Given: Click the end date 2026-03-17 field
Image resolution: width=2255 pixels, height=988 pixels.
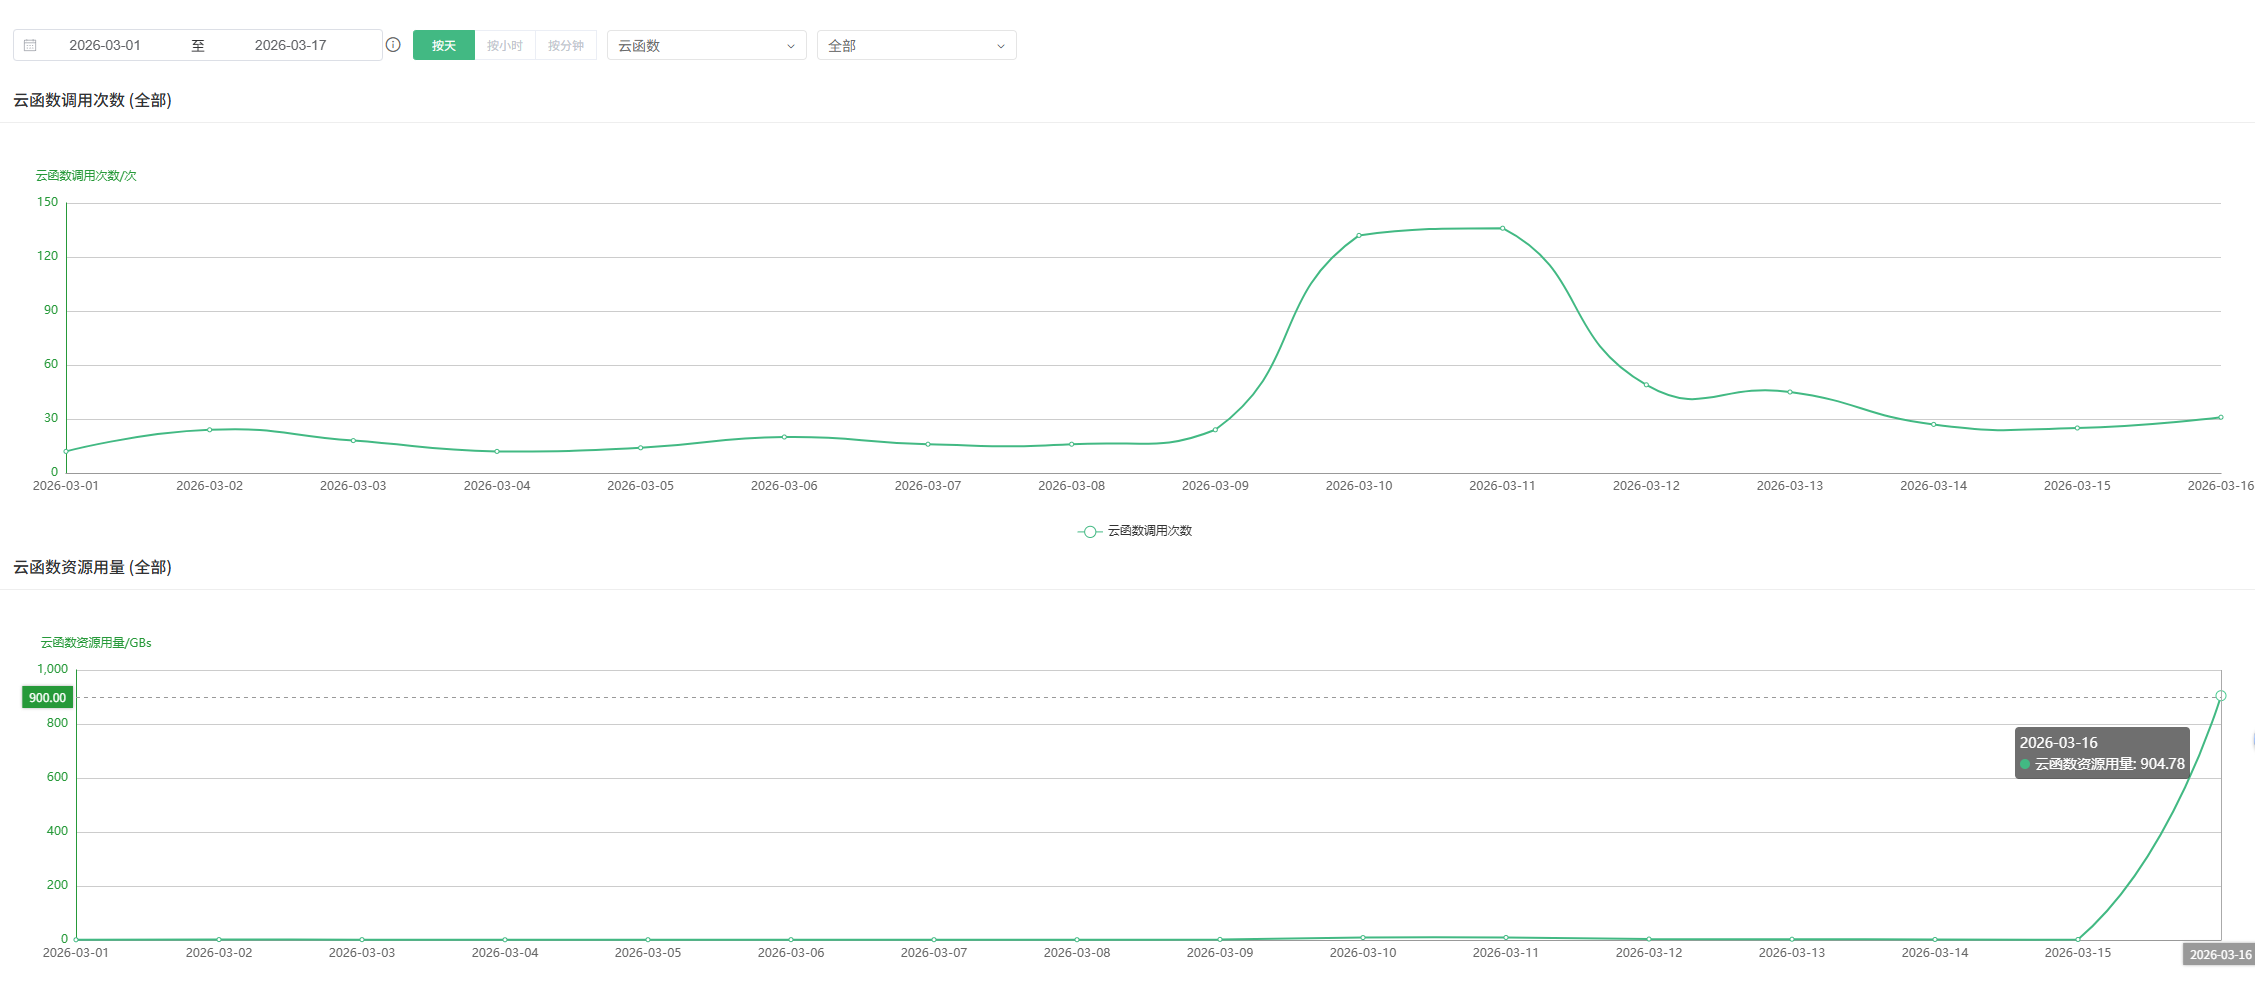Looking at the screenshot, I should pyautogui.click(x=290, y=46).
